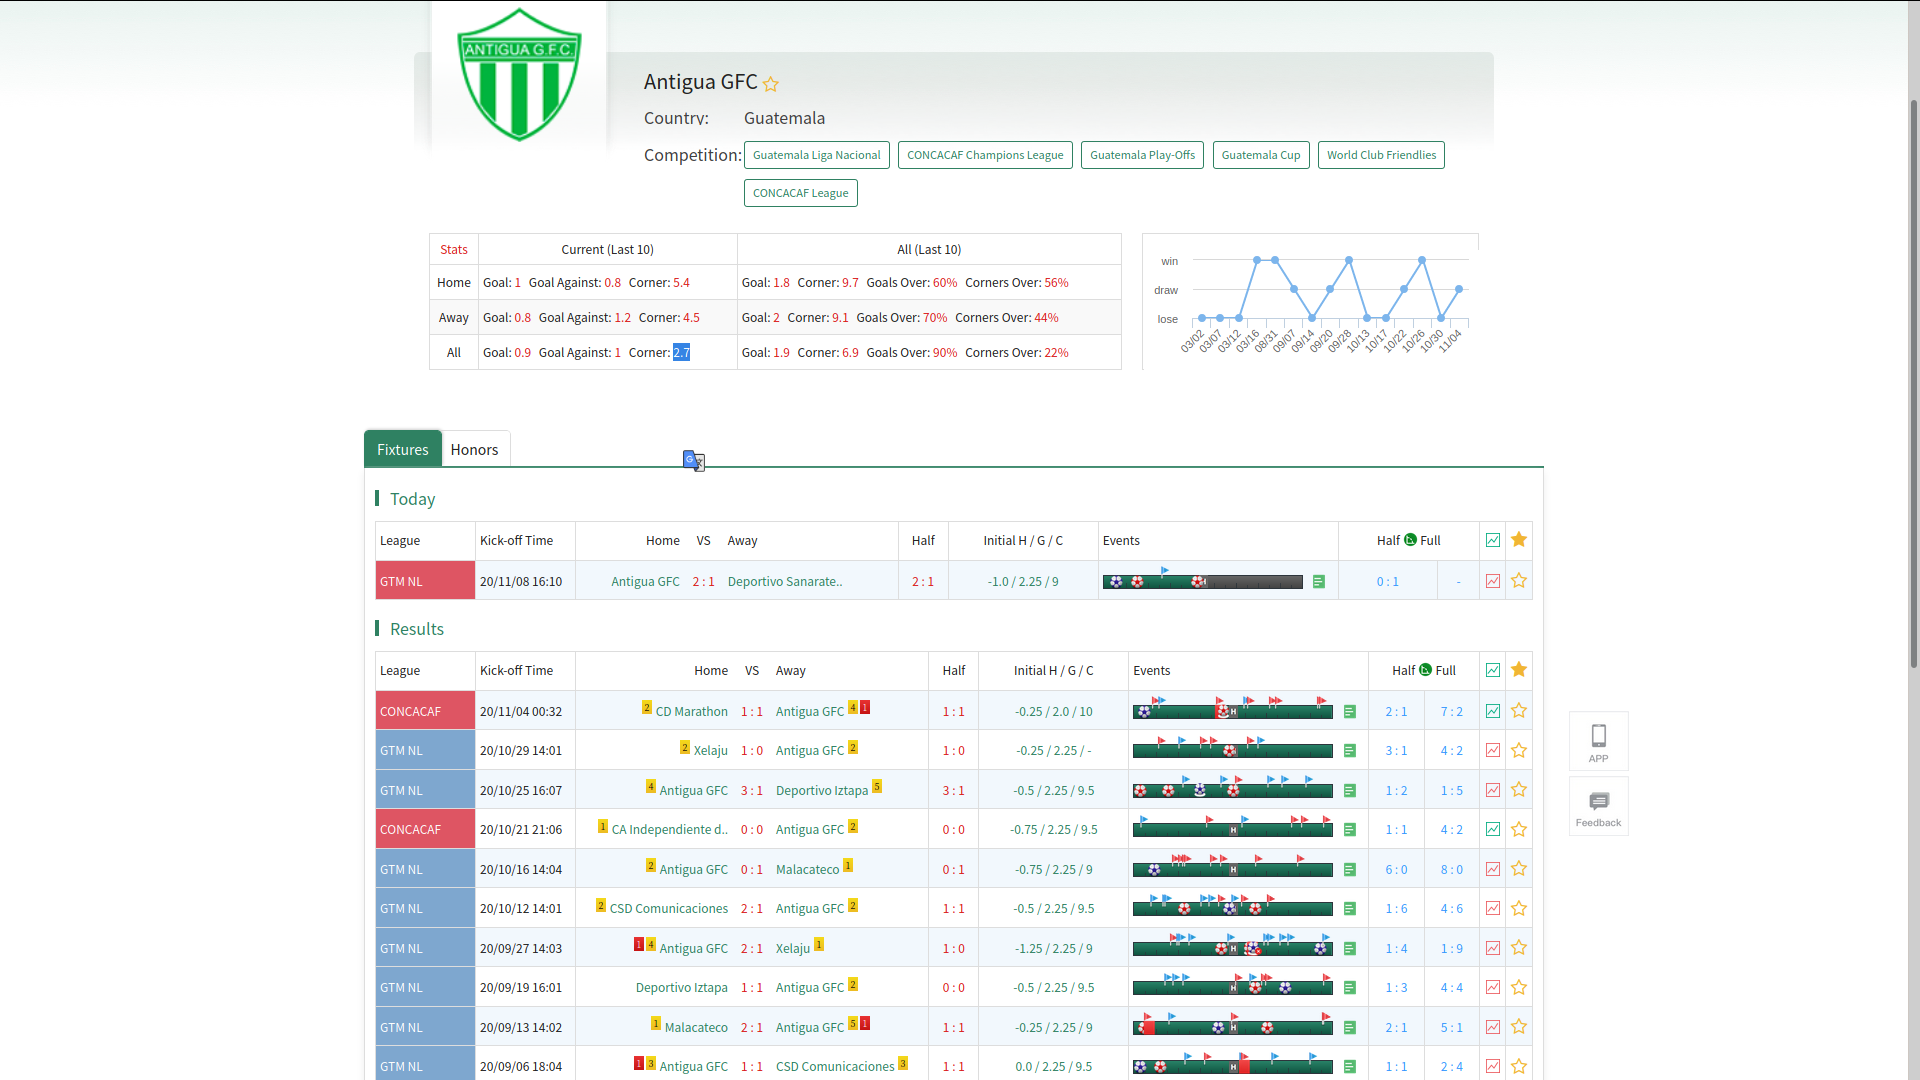Viewport: 1920px width, 1080px height.
Task: Favorite Antigua GFC team star
Action: point(770,84)
